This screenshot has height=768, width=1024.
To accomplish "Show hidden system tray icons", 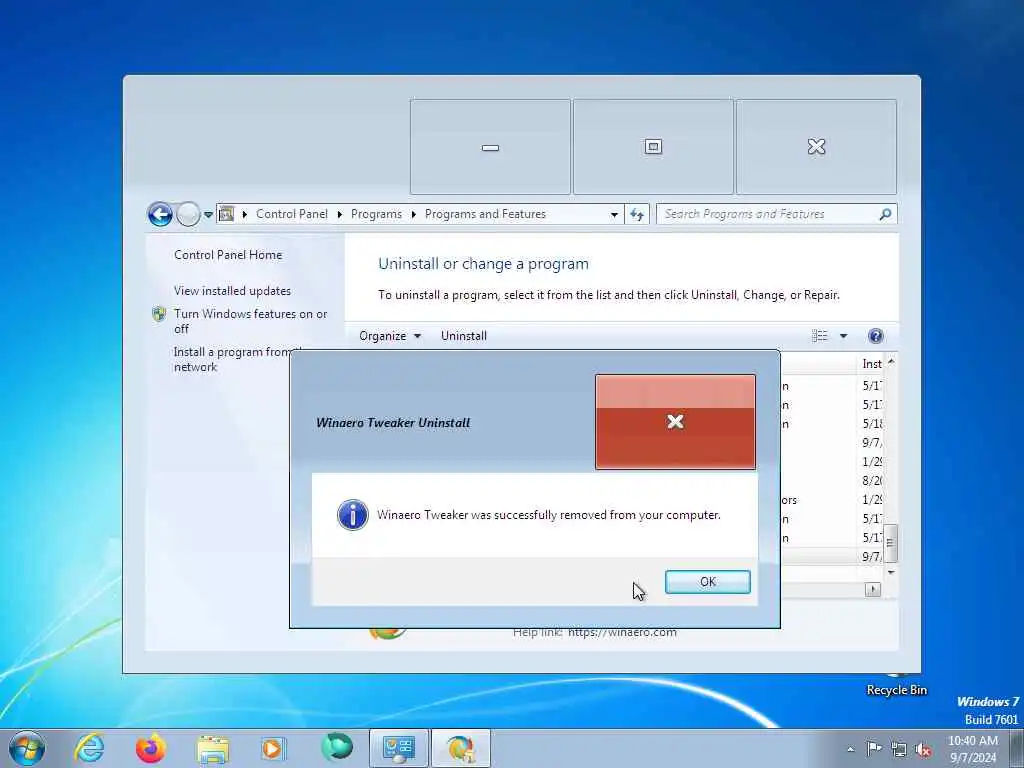I will click(850, 750).
